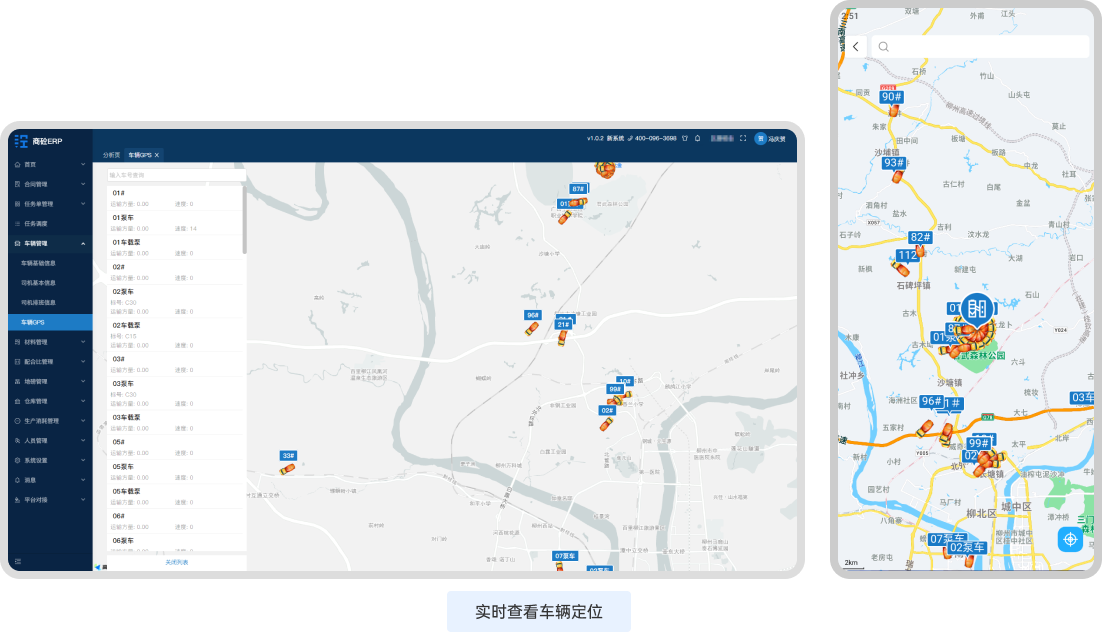Image resolution: width=1102 pixels, height=632 pixels.
Task: Select 02泵车 in vehicle list
Action: point(176,301)
